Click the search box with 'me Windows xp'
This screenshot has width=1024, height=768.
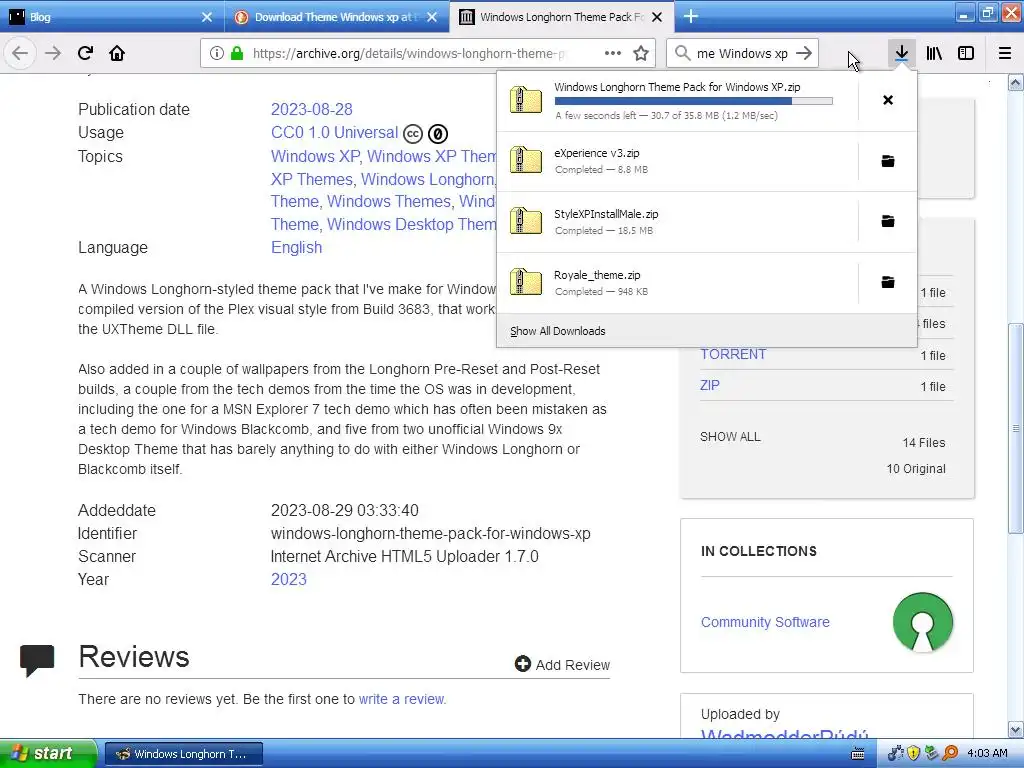pos(742,54)
